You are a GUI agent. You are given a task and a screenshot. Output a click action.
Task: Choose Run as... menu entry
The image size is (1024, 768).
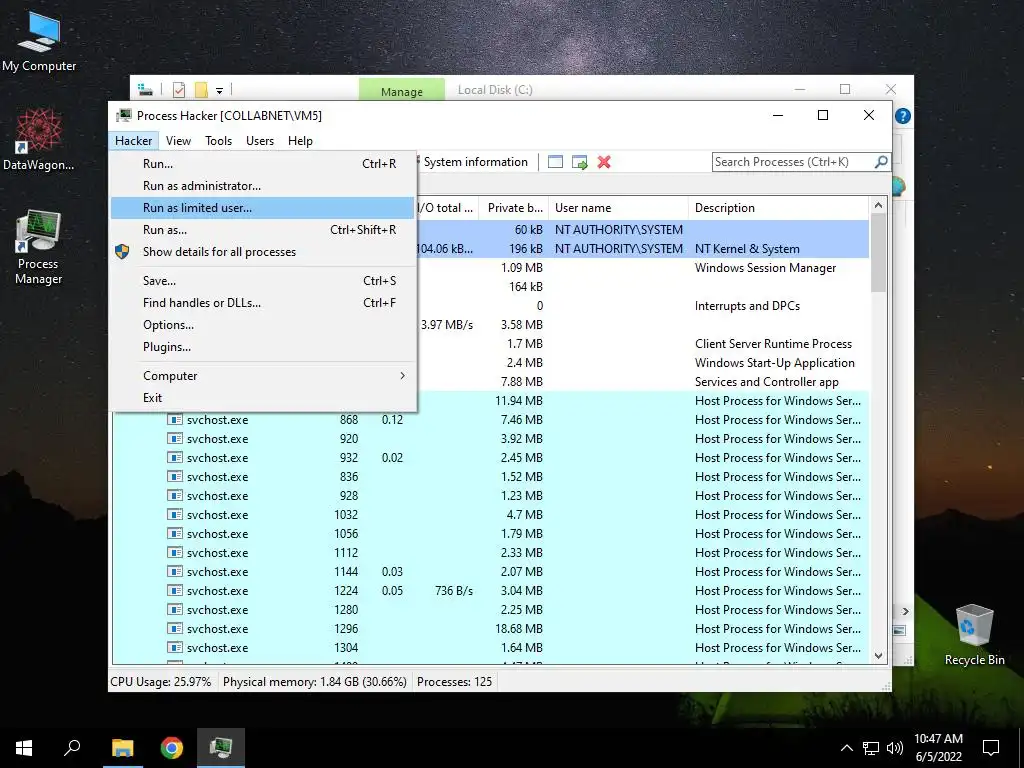coord(263,230)
